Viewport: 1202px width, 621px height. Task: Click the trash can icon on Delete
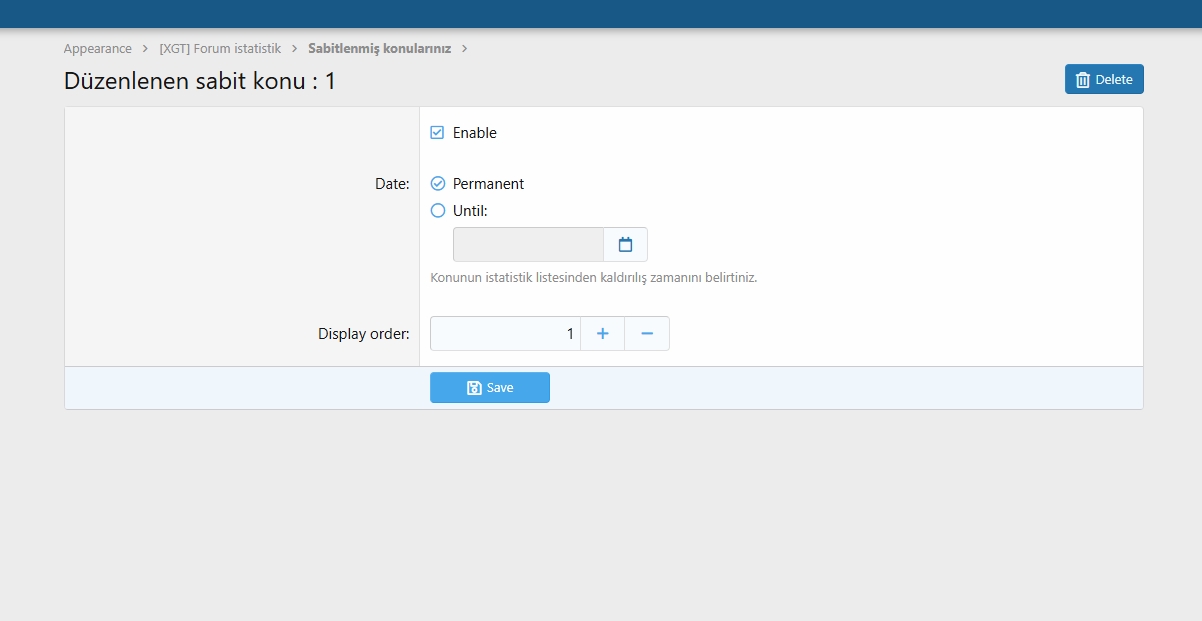(1082, 80)
